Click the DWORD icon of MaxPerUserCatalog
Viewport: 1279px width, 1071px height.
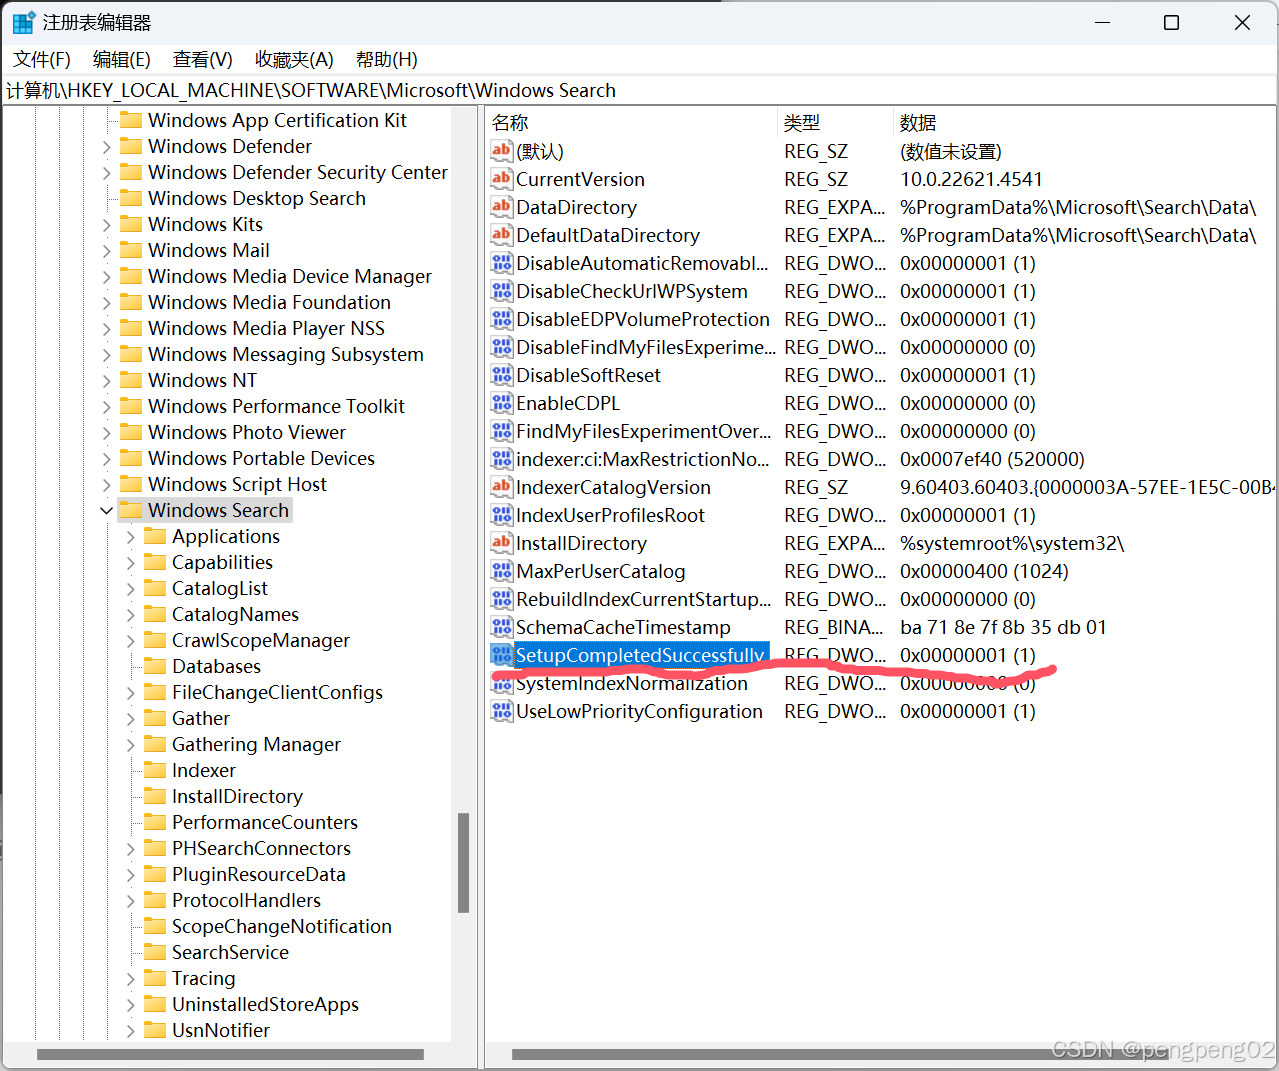(501, 571)
